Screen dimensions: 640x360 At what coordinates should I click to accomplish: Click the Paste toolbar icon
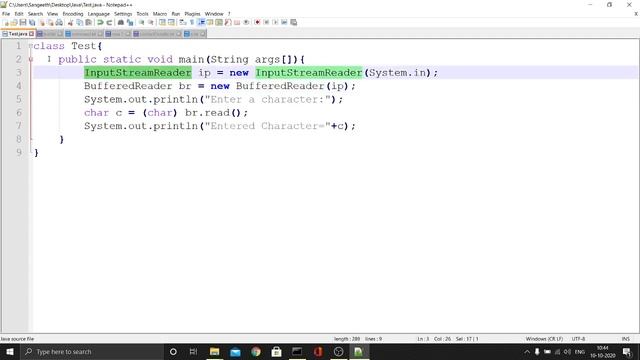tap(88, 22)
